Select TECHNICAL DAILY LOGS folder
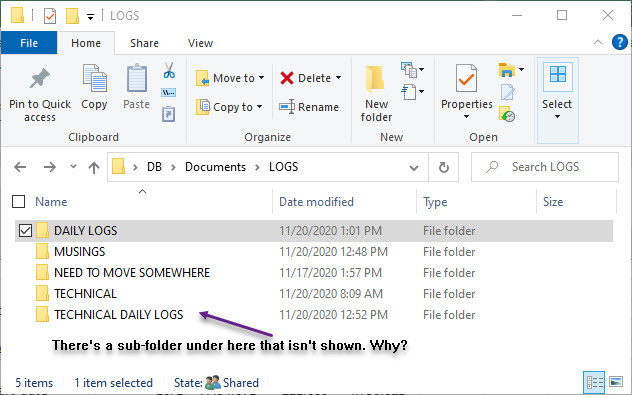The height and width of the screenshot is (395, 632). pyautogui.click(x=118, y=315)
